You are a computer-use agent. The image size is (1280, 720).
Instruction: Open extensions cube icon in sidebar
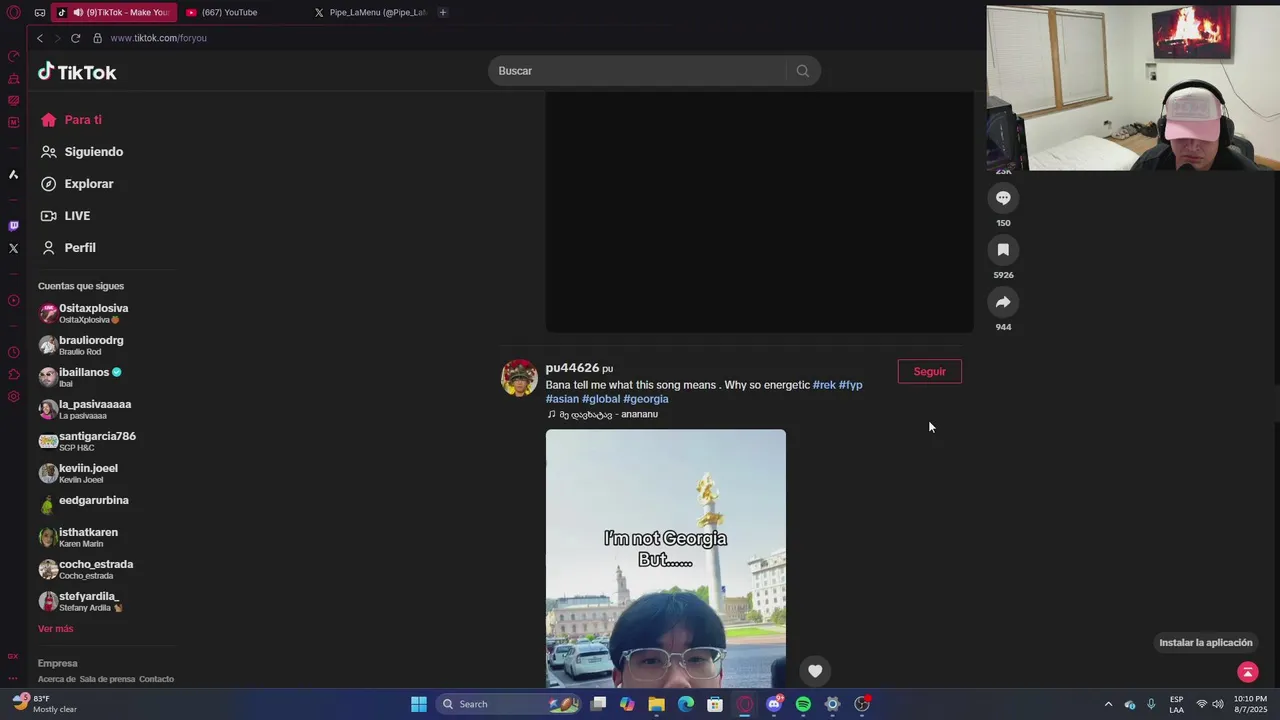13,374
